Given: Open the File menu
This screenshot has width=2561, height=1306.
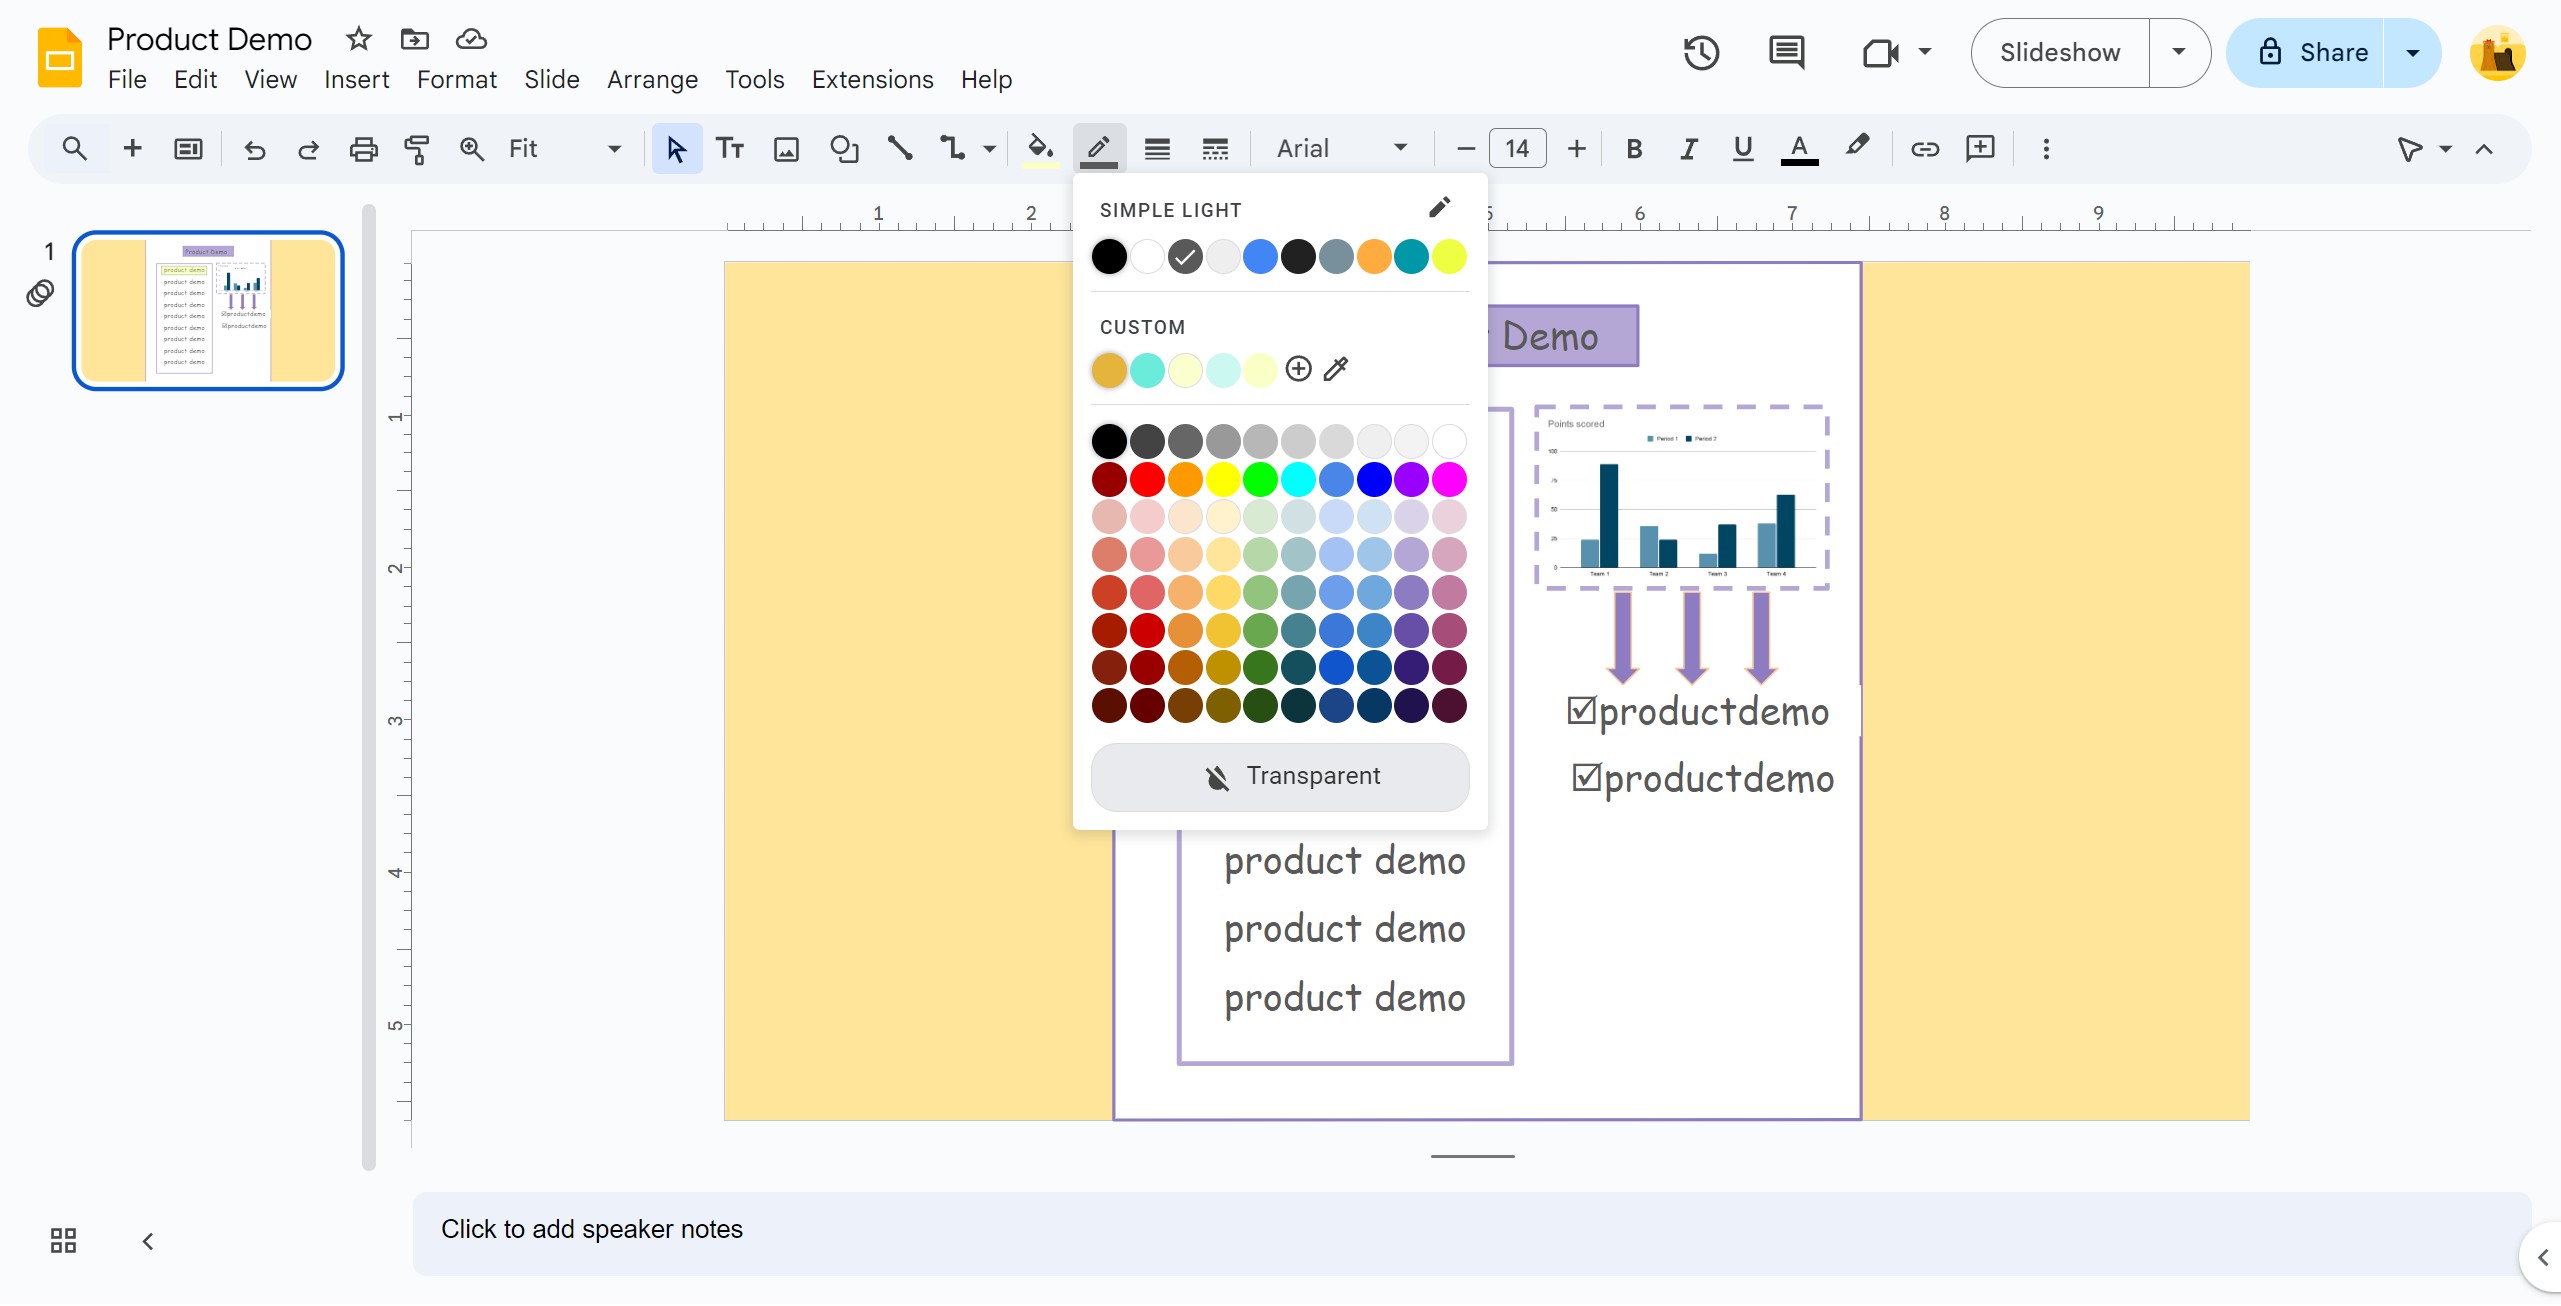Looking at the screenshot, I should point(127,79).
